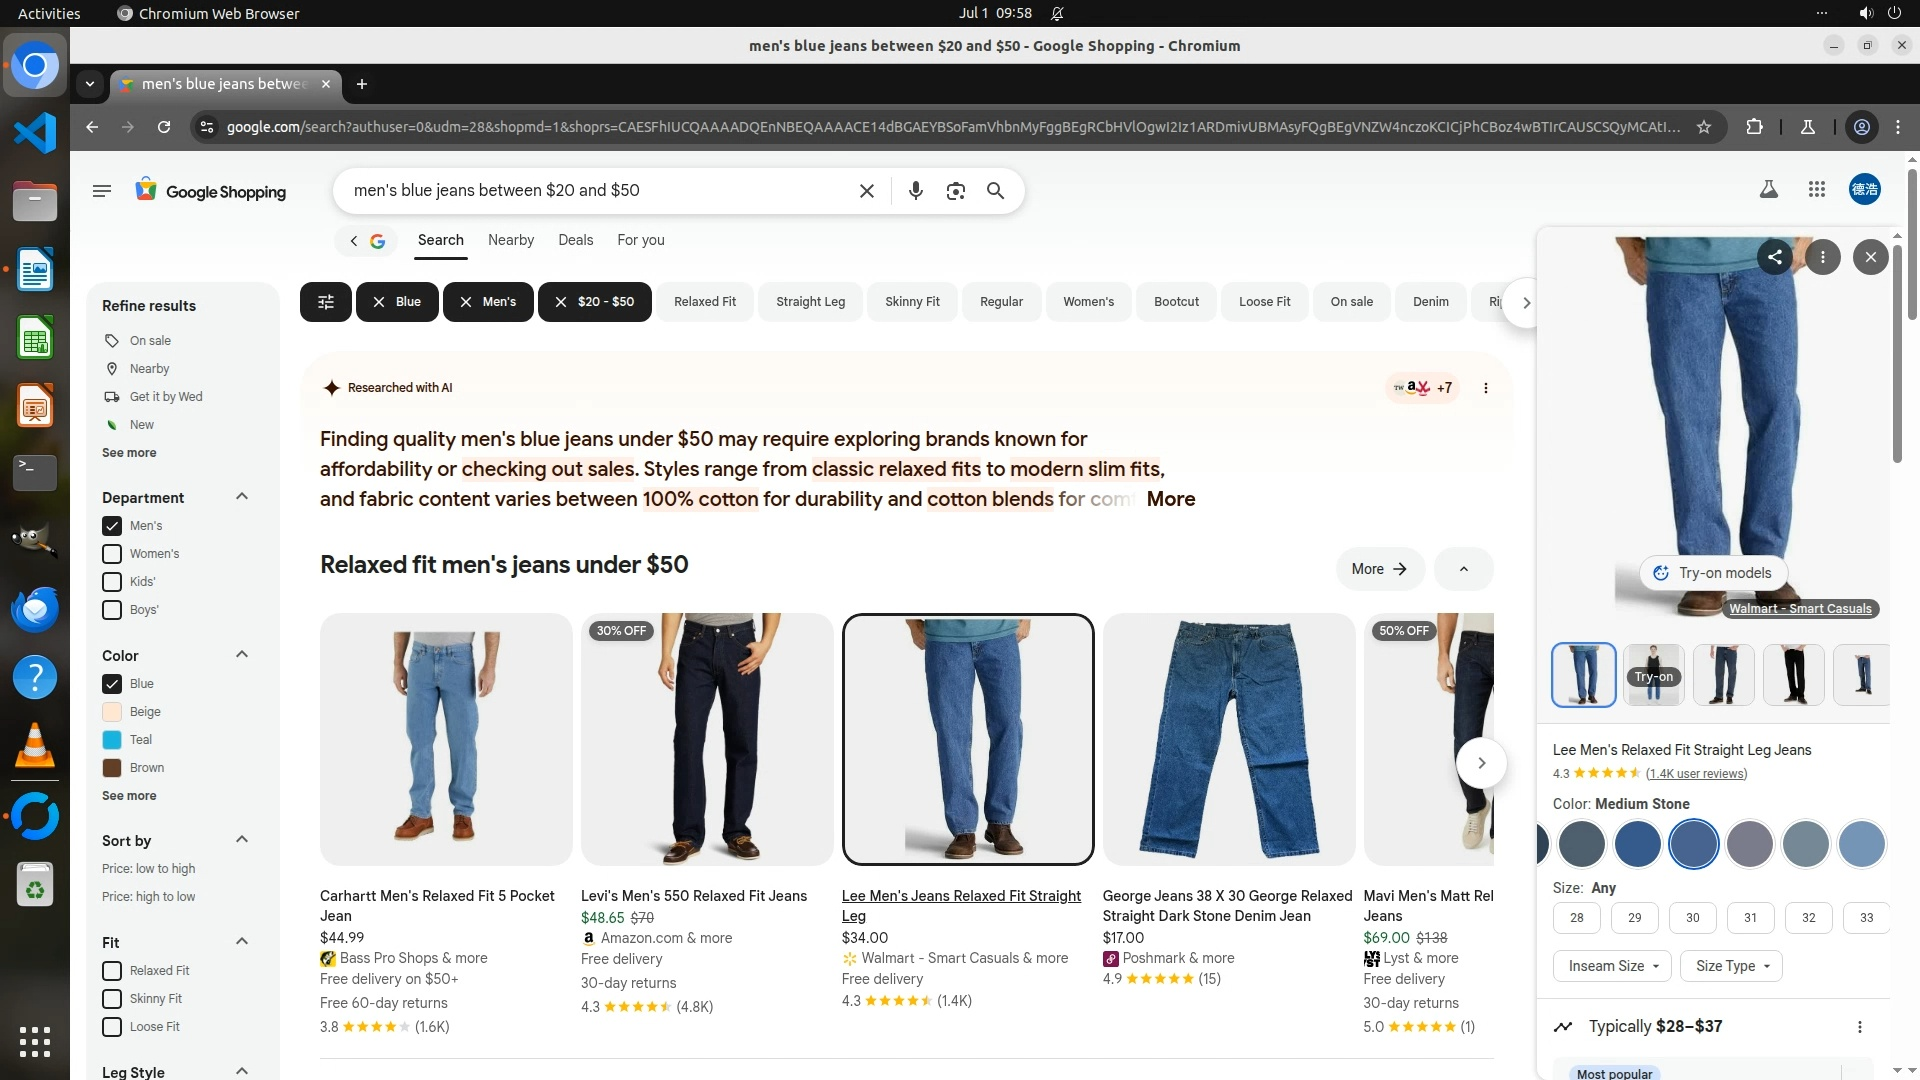
Task: Select the Medium Stone color swatch
Action: pos(1693,844)
